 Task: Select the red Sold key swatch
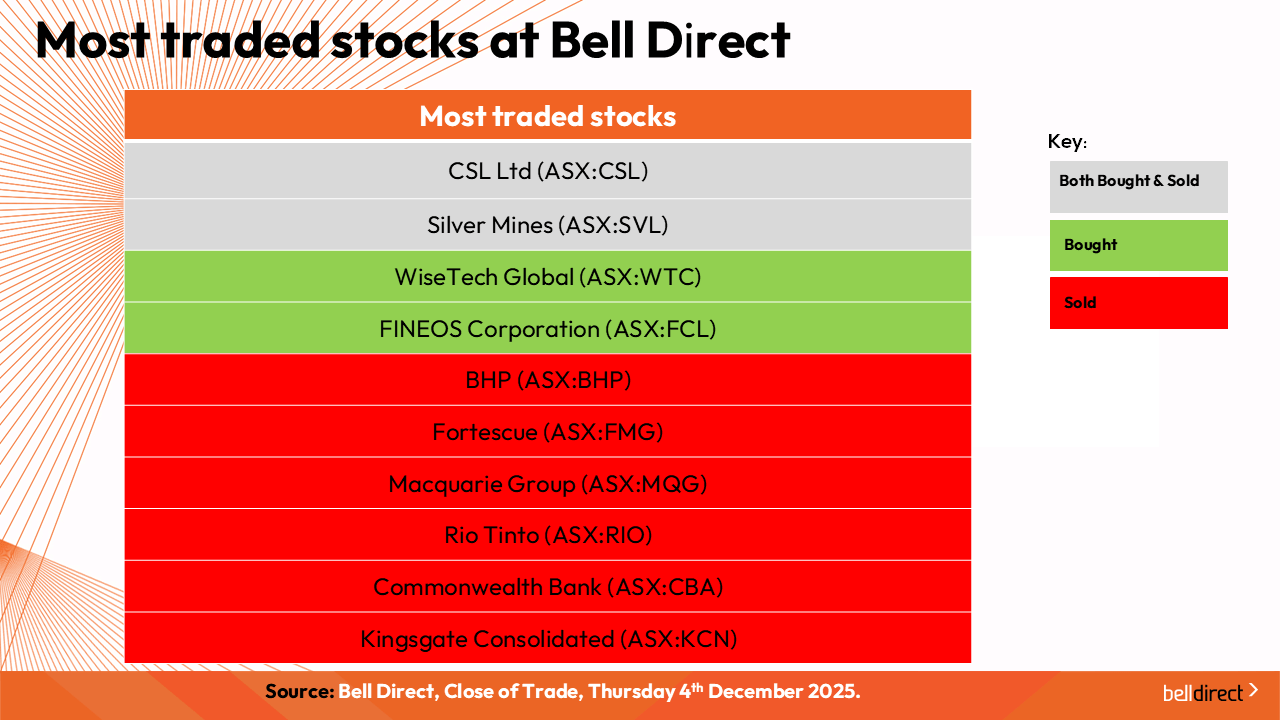point(1138,303)
